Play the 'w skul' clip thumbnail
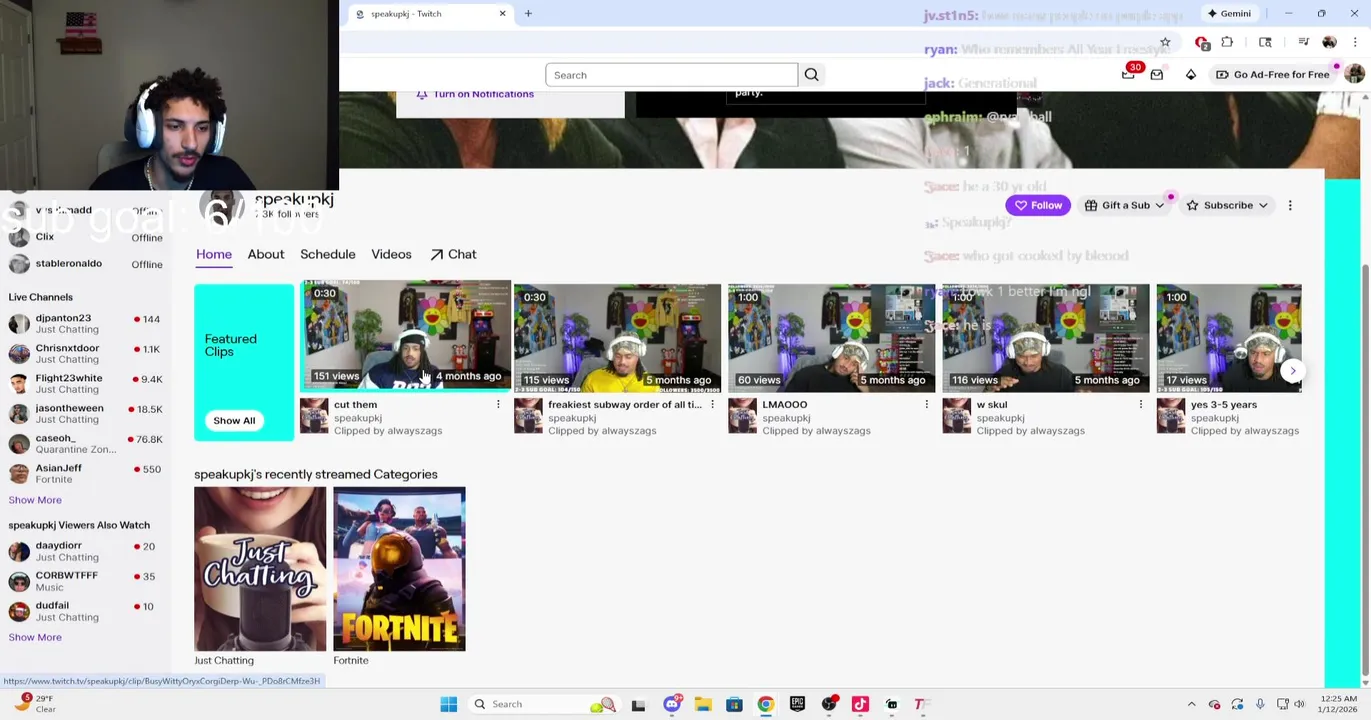 (1045, 337)
